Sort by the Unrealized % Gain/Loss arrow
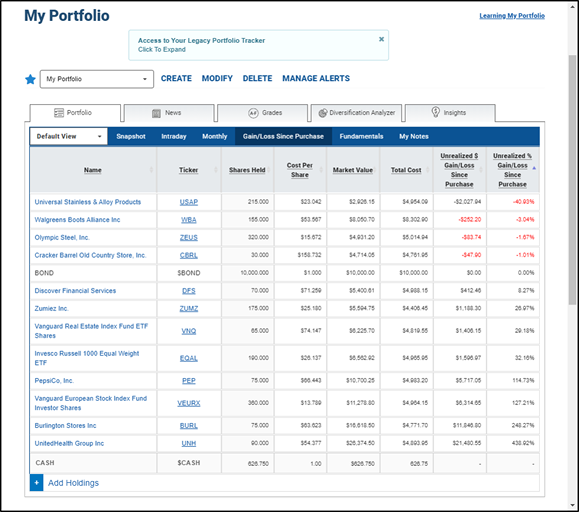The image size is (579, 512). coord(534,168)
